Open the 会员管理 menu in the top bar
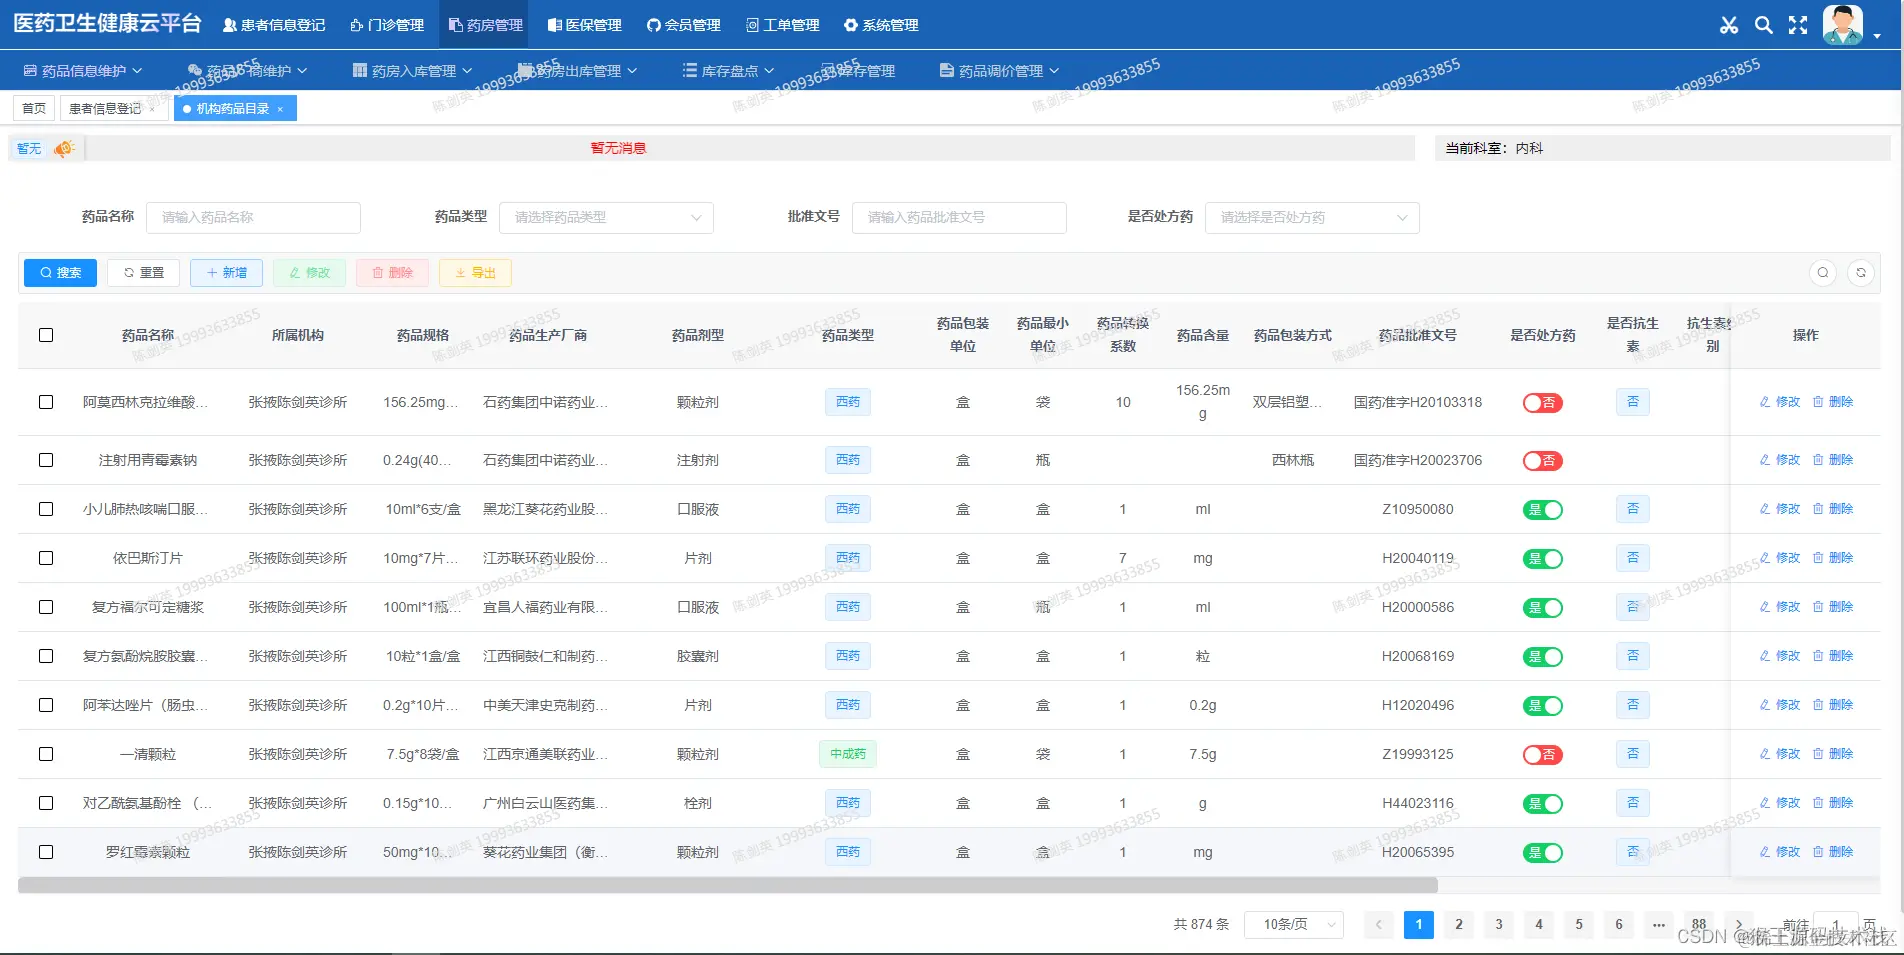 684,25
